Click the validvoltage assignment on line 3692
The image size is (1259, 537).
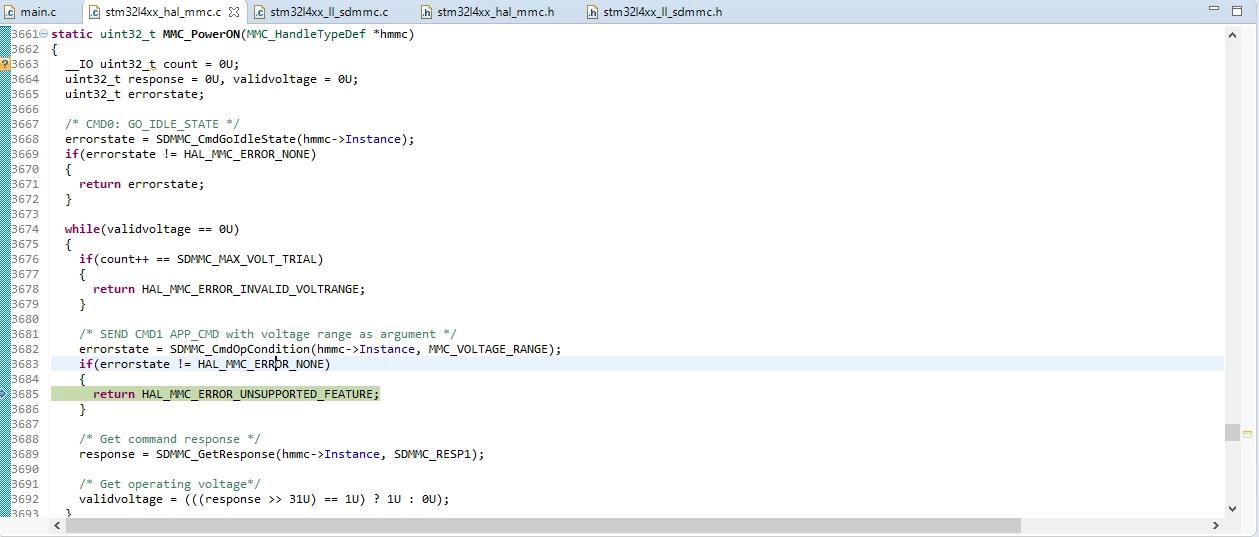(x=264, y=499)
